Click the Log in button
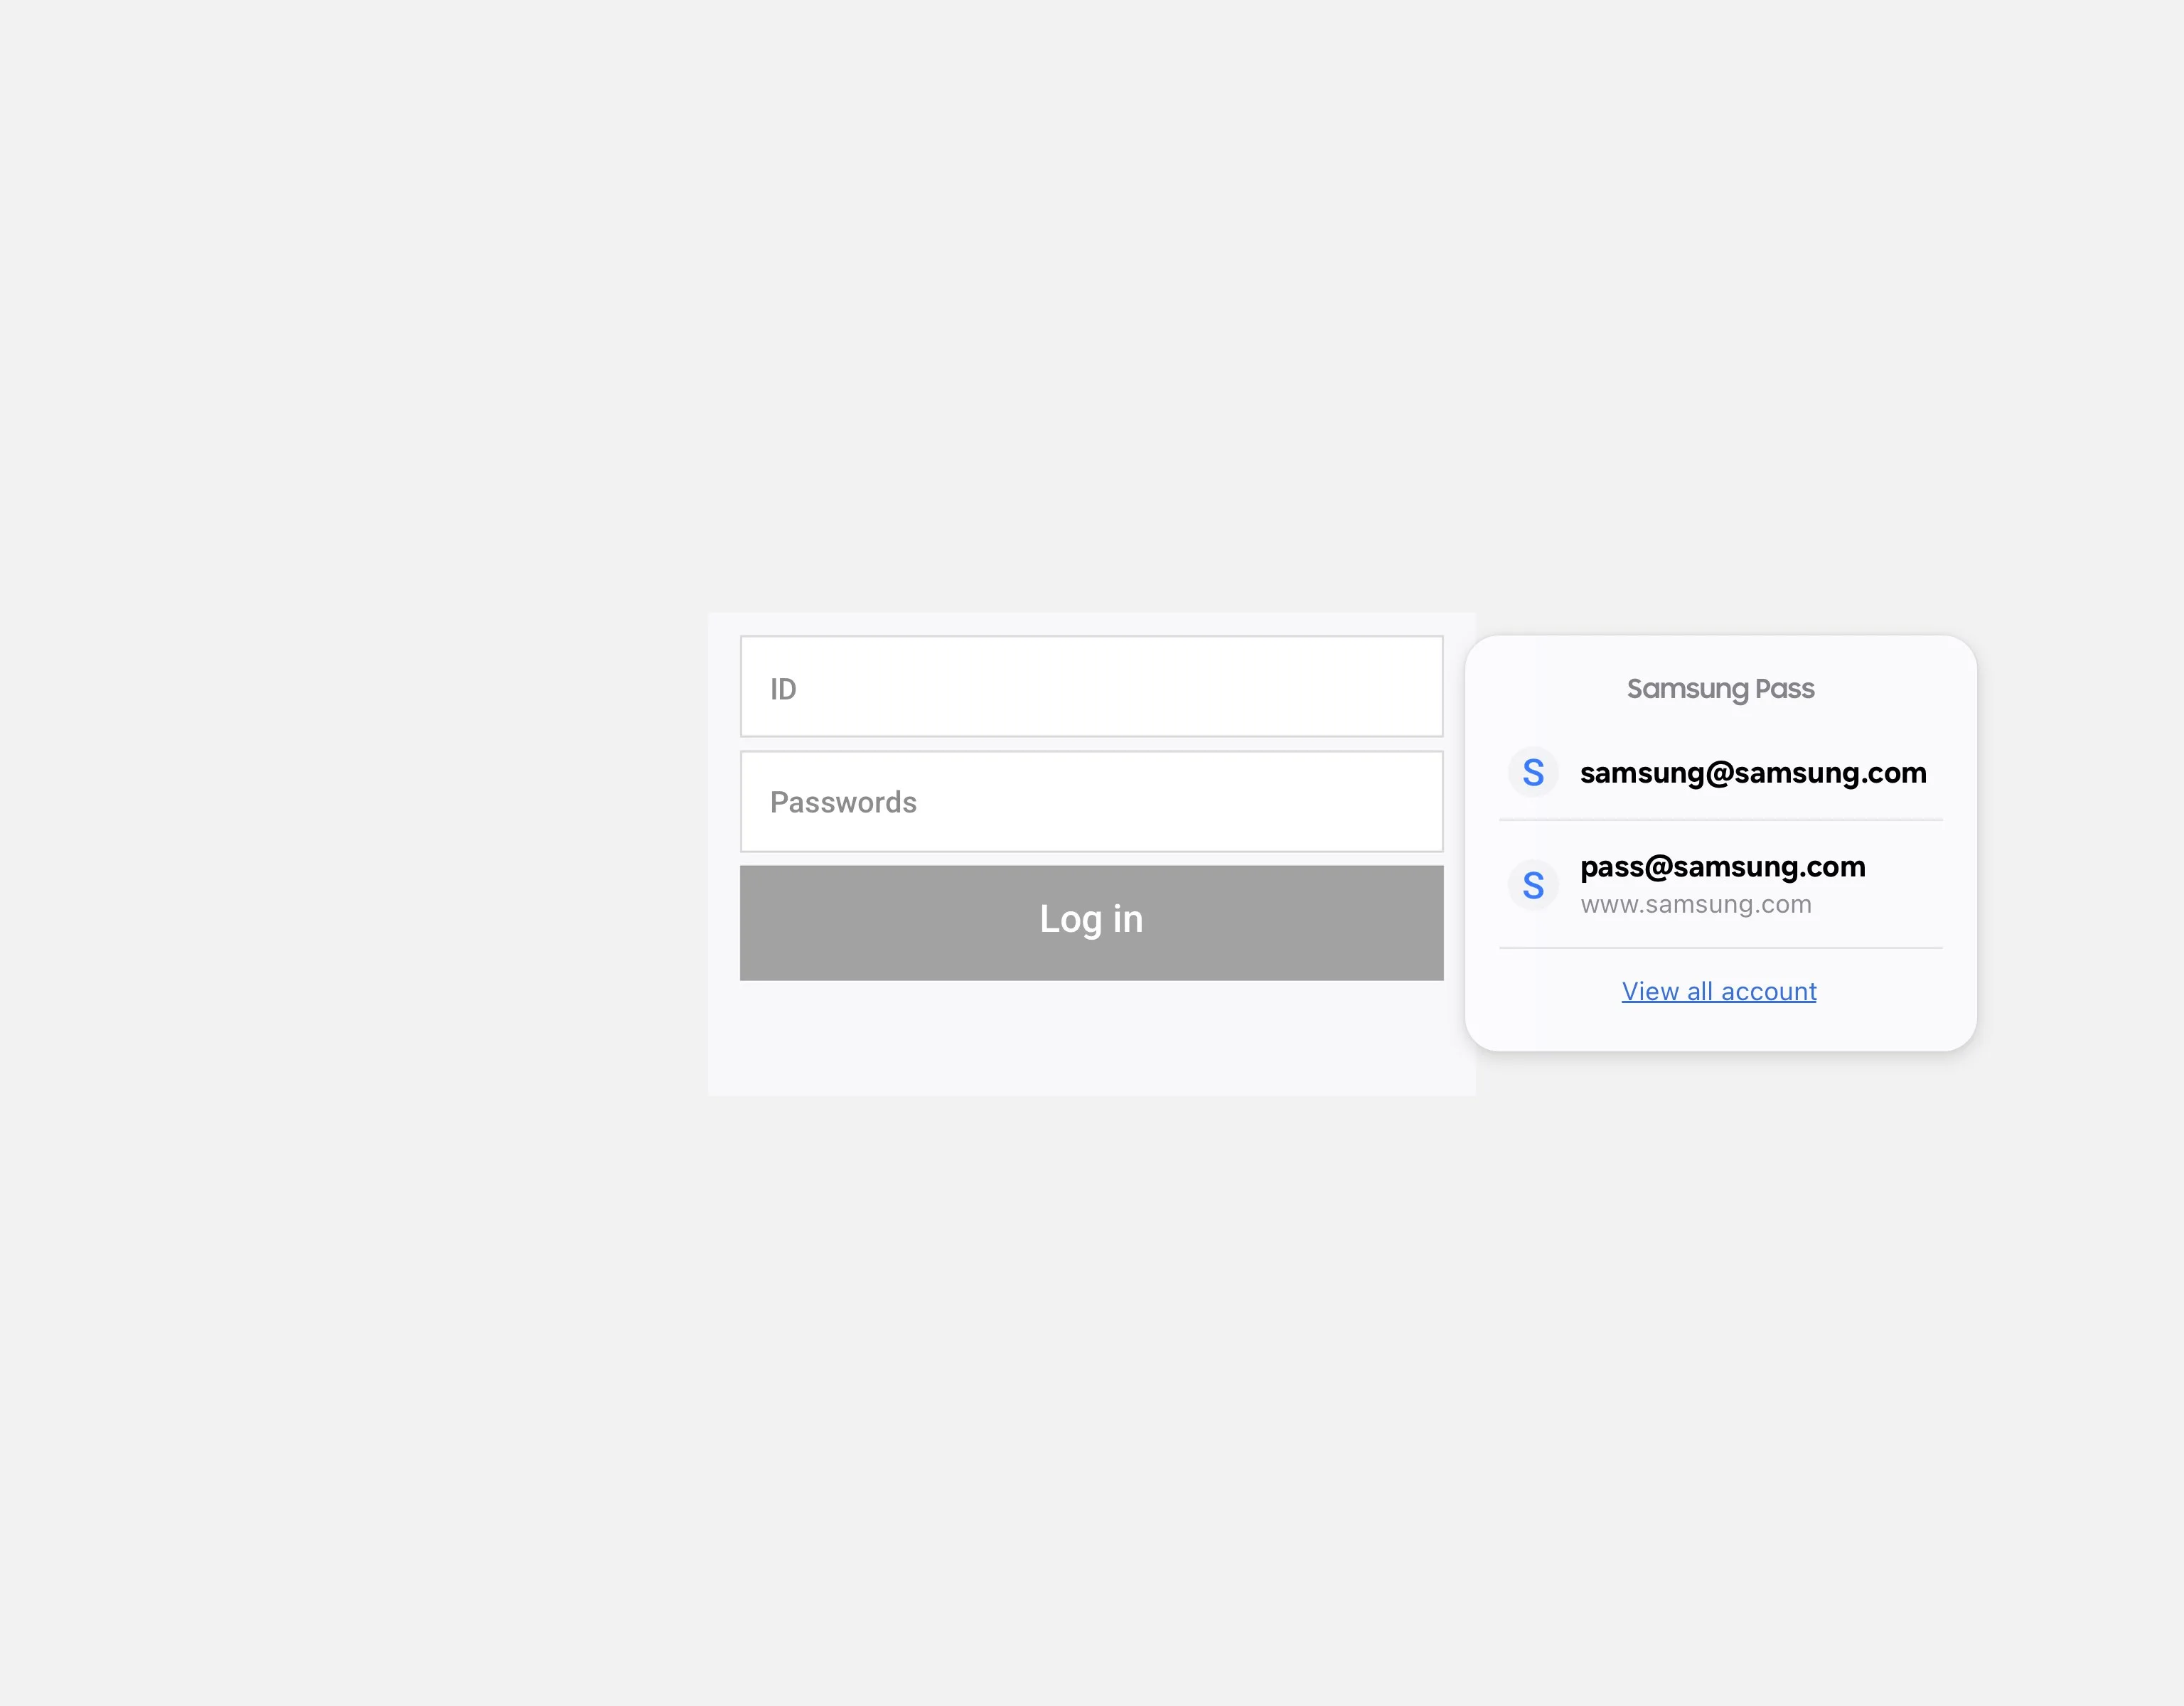The height and width of the screenshot is (1706, 2184). [1091, 923]
